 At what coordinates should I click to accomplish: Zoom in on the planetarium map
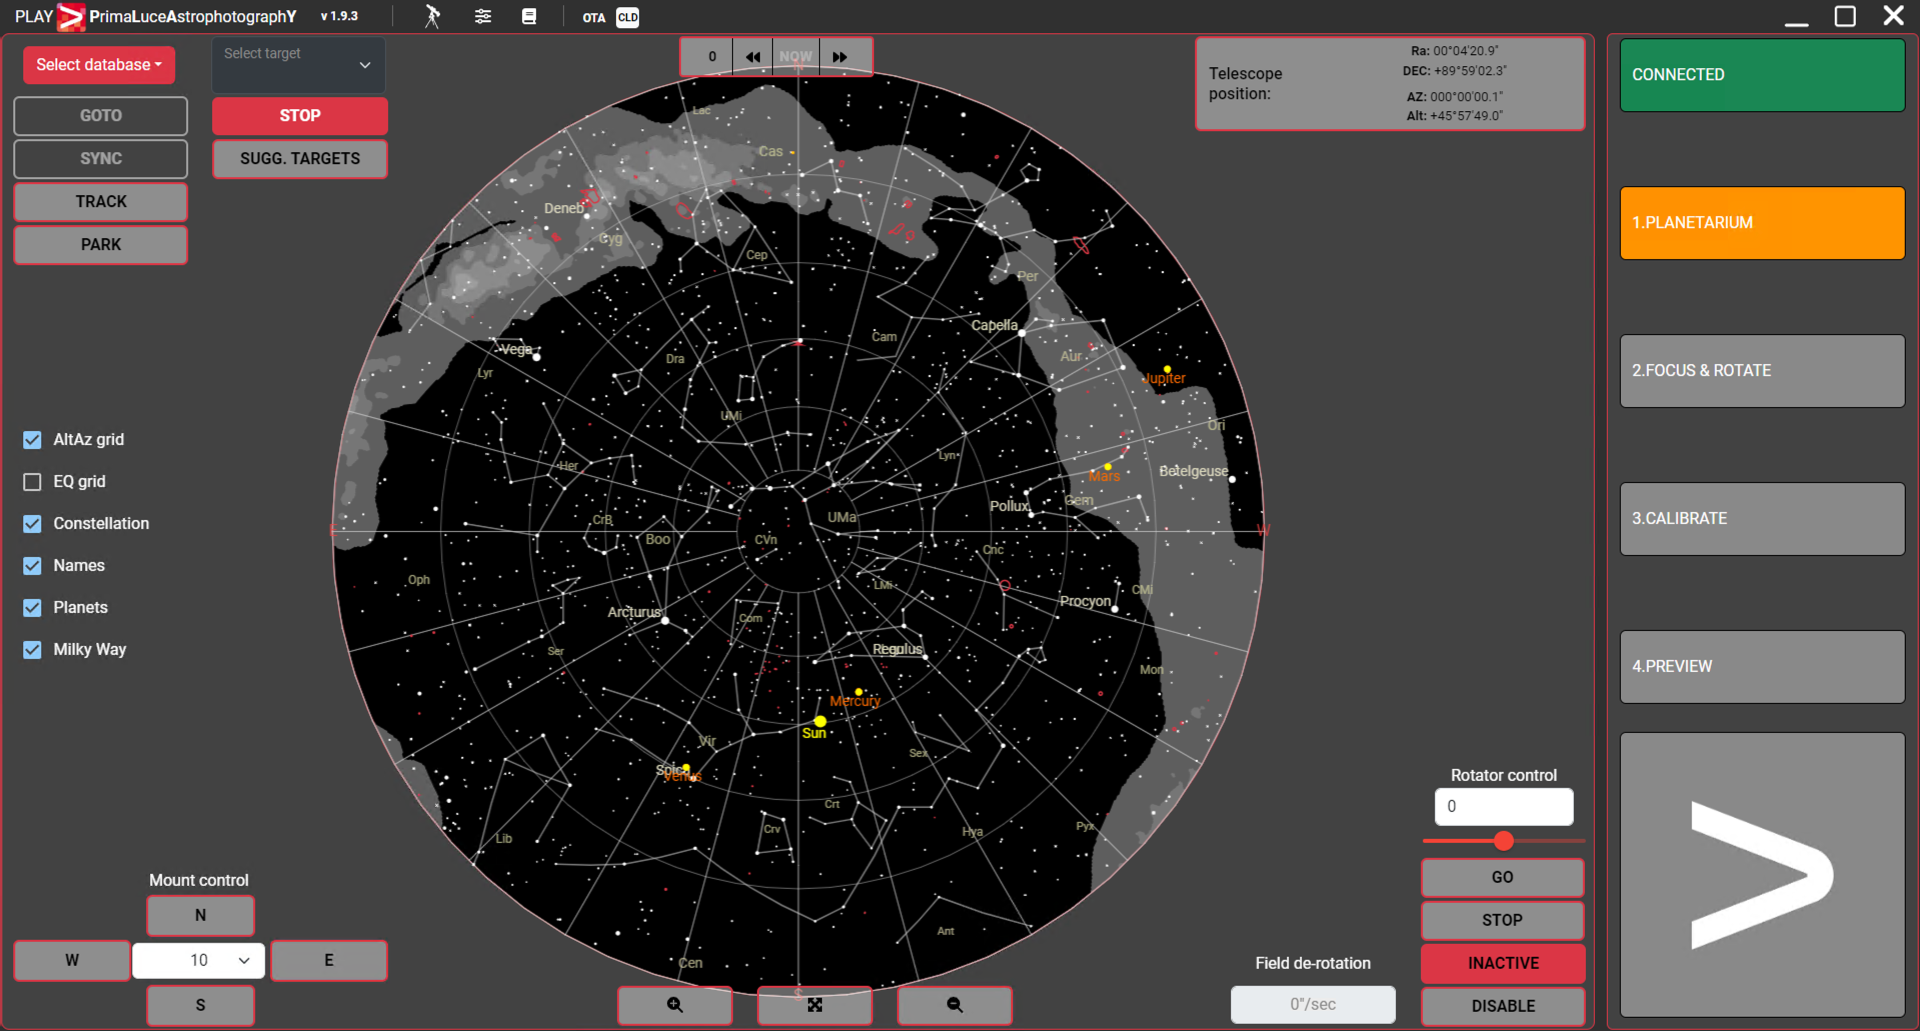point(675,1005)
